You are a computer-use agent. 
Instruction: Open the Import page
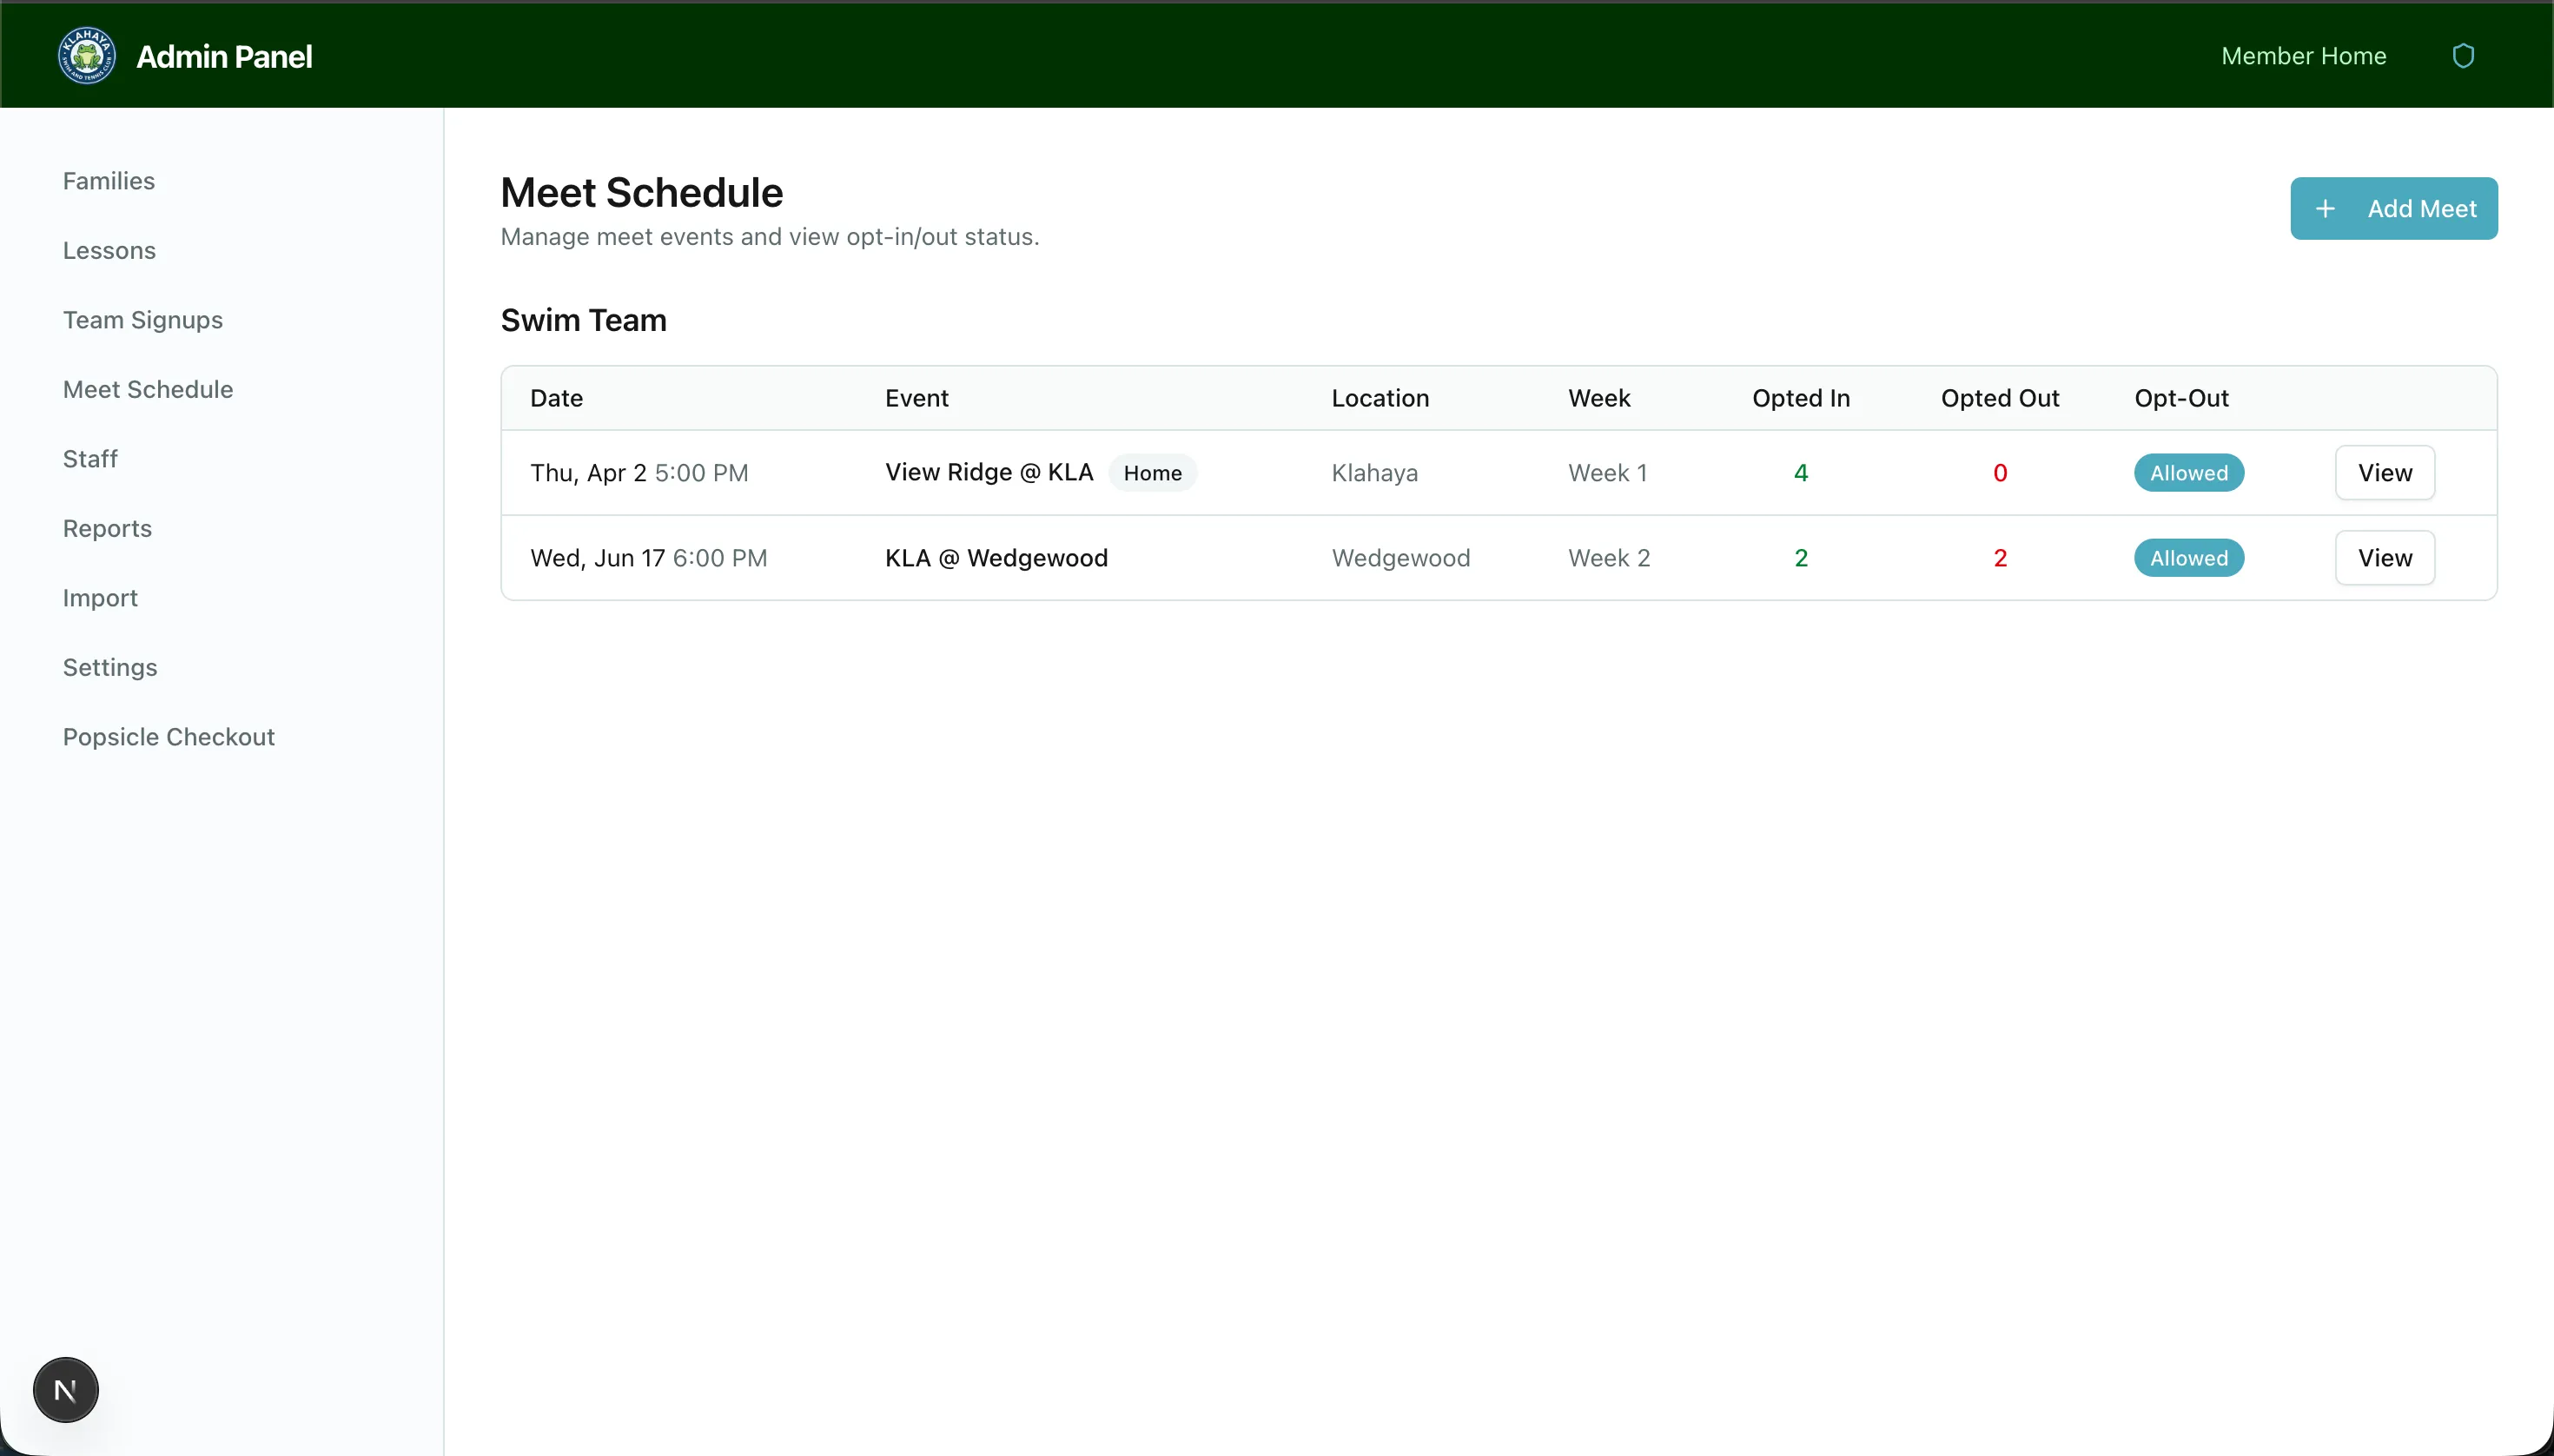click(x=100, y=598)
